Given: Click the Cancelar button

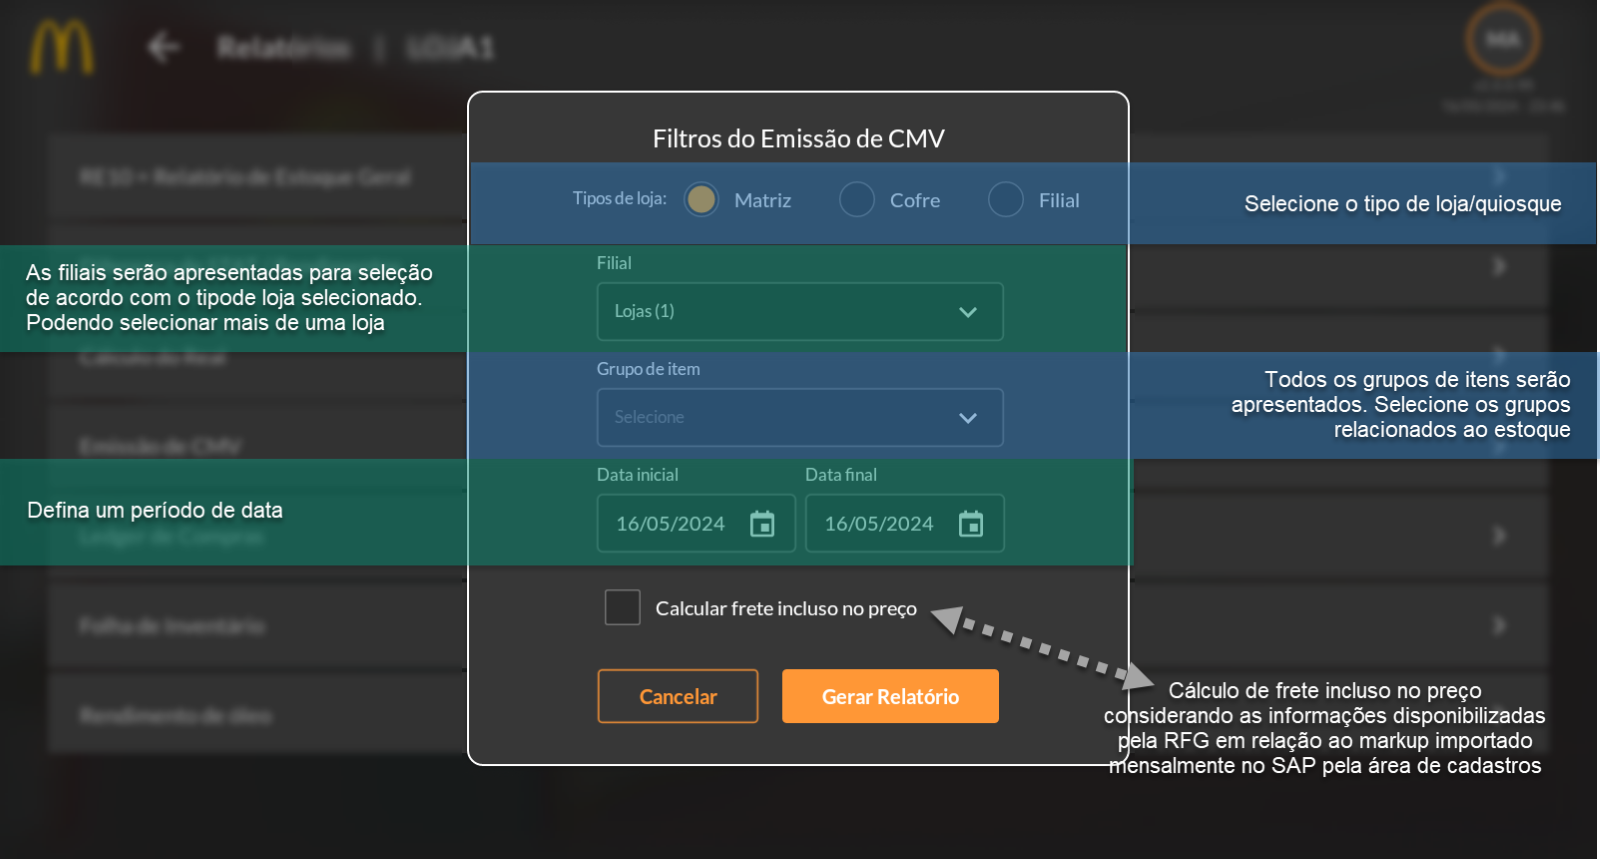Looking at the screenshot, I should pyautogui.click(x=678, y=696).
